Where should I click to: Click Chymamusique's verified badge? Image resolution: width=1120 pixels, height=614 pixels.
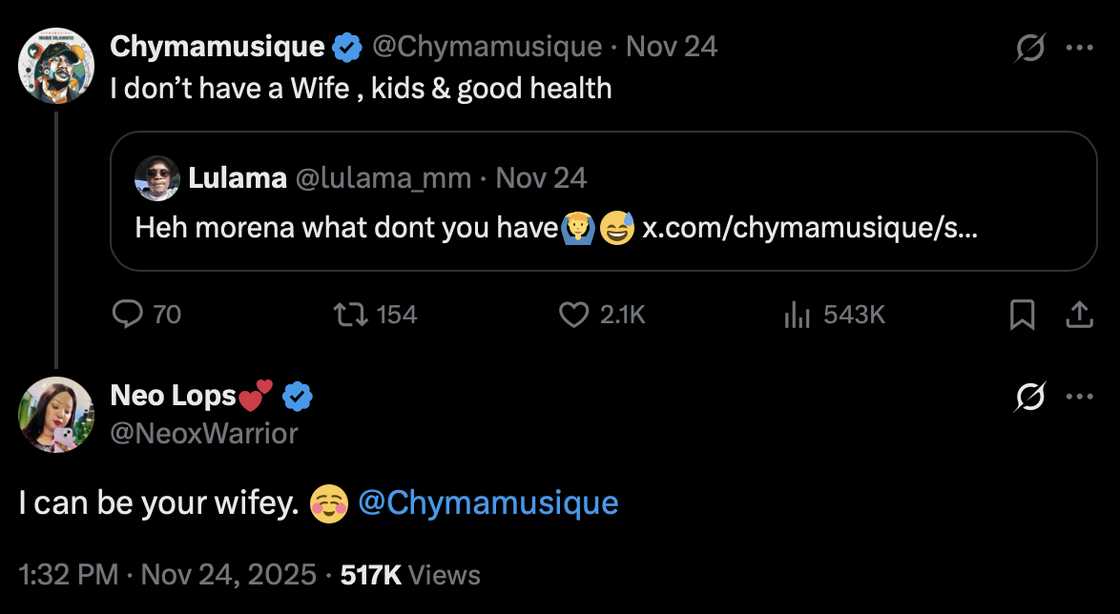click(346, 45)
